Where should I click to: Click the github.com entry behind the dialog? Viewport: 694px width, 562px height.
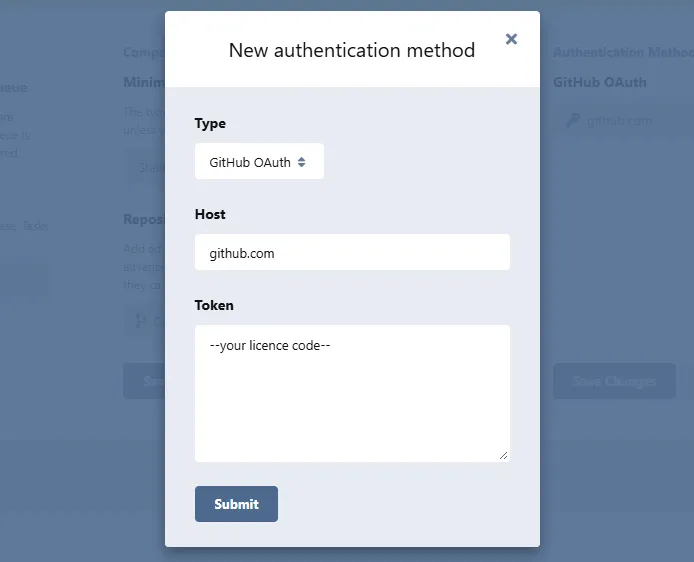pos(619,120)
